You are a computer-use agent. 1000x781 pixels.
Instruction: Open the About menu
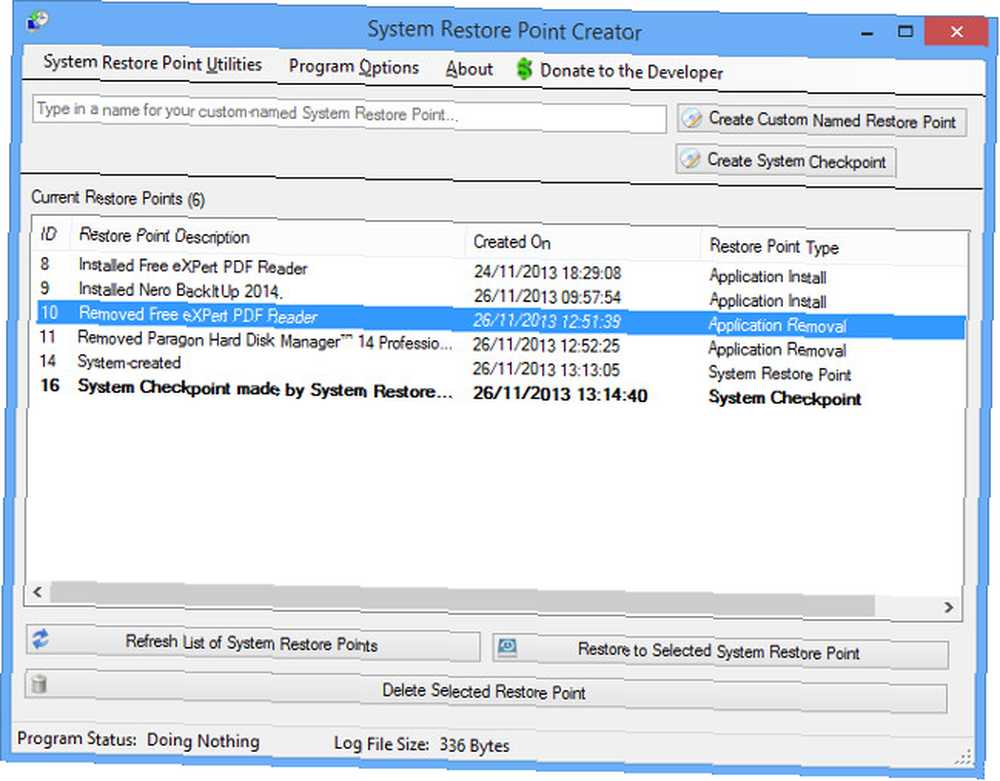pyautogui.click(x=469, y=69)
